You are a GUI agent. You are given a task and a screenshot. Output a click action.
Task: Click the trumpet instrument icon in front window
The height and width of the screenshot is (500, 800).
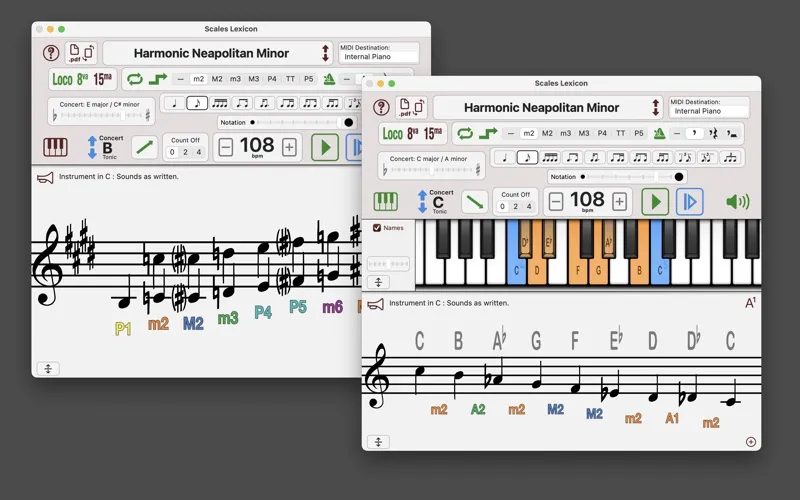click(376, 305)
